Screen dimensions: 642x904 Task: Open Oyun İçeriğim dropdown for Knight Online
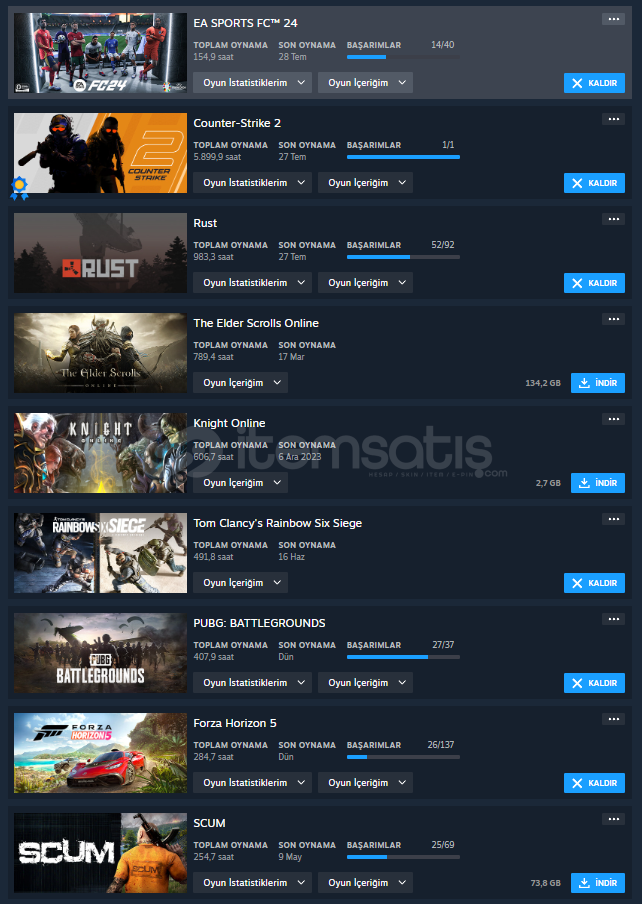tap(240, 483)
